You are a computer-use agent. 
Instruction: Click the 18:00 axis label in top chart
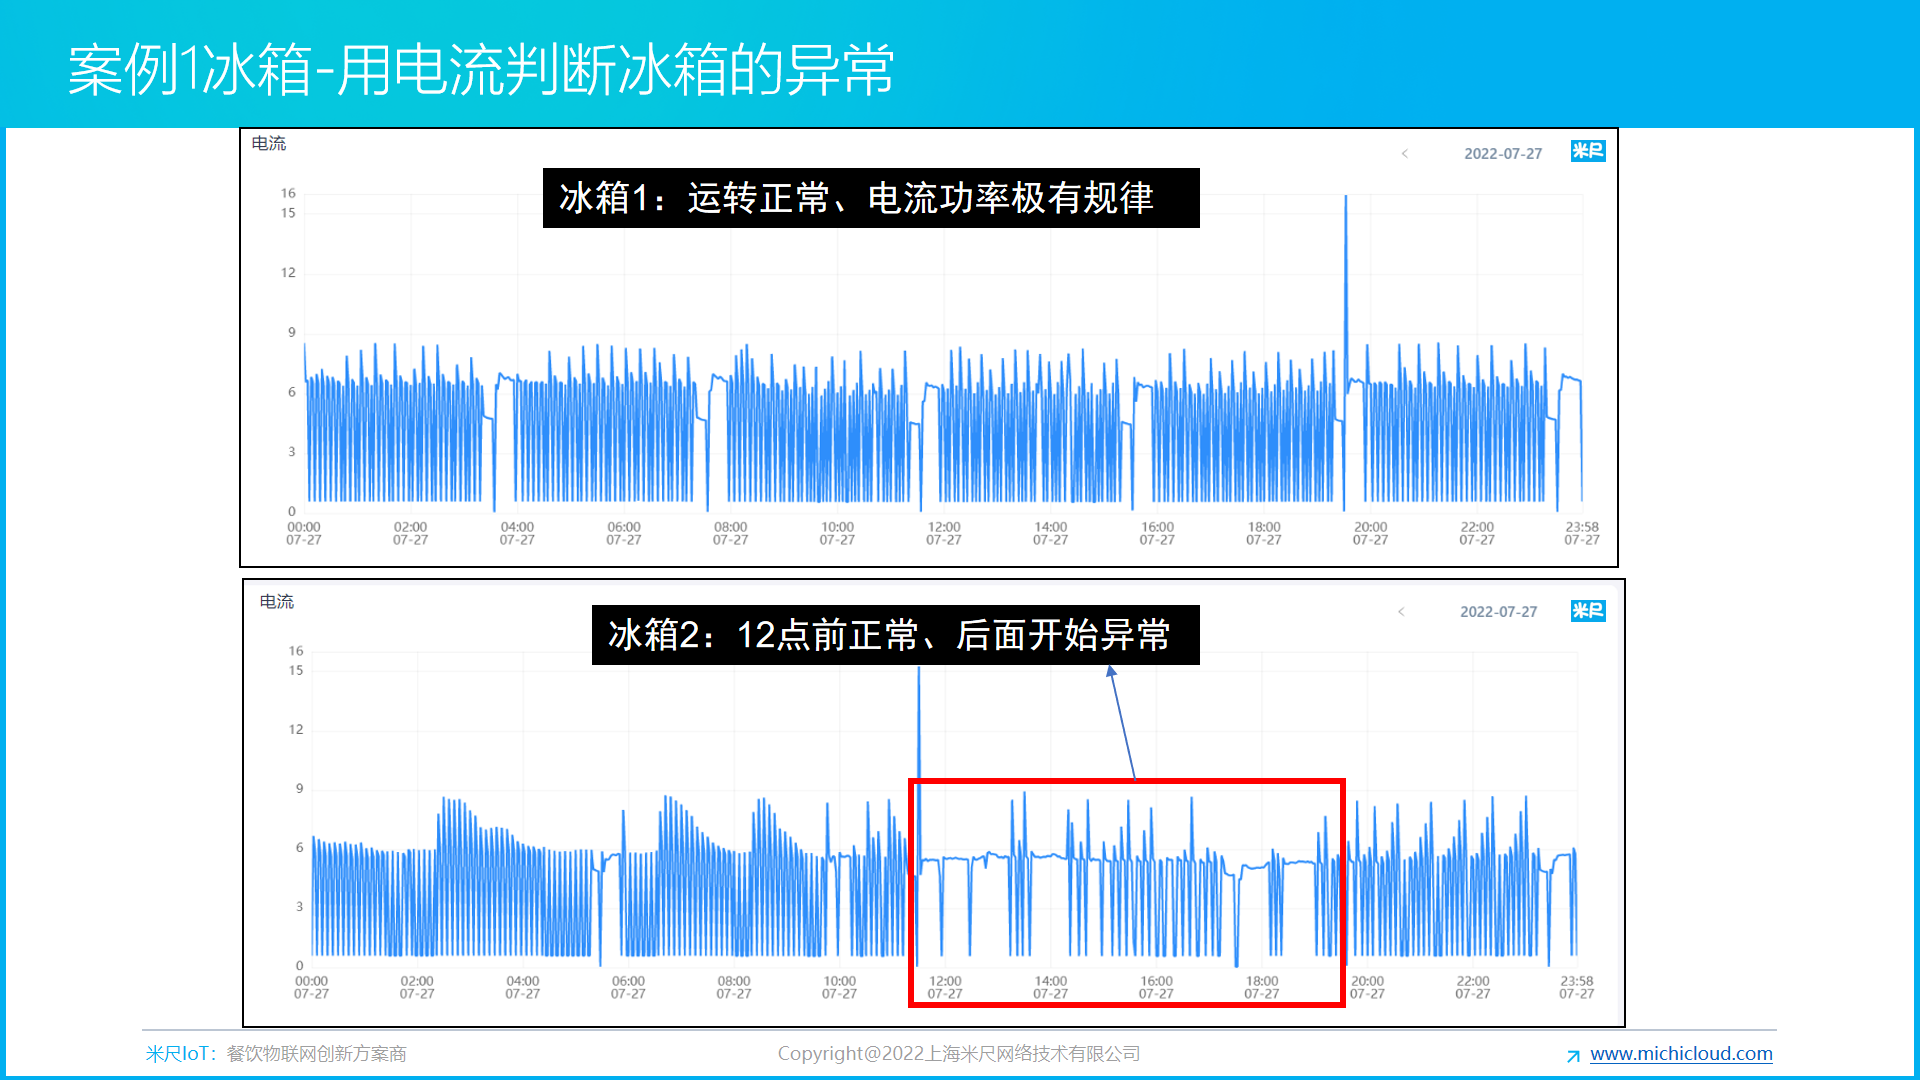pos(1263,533)
